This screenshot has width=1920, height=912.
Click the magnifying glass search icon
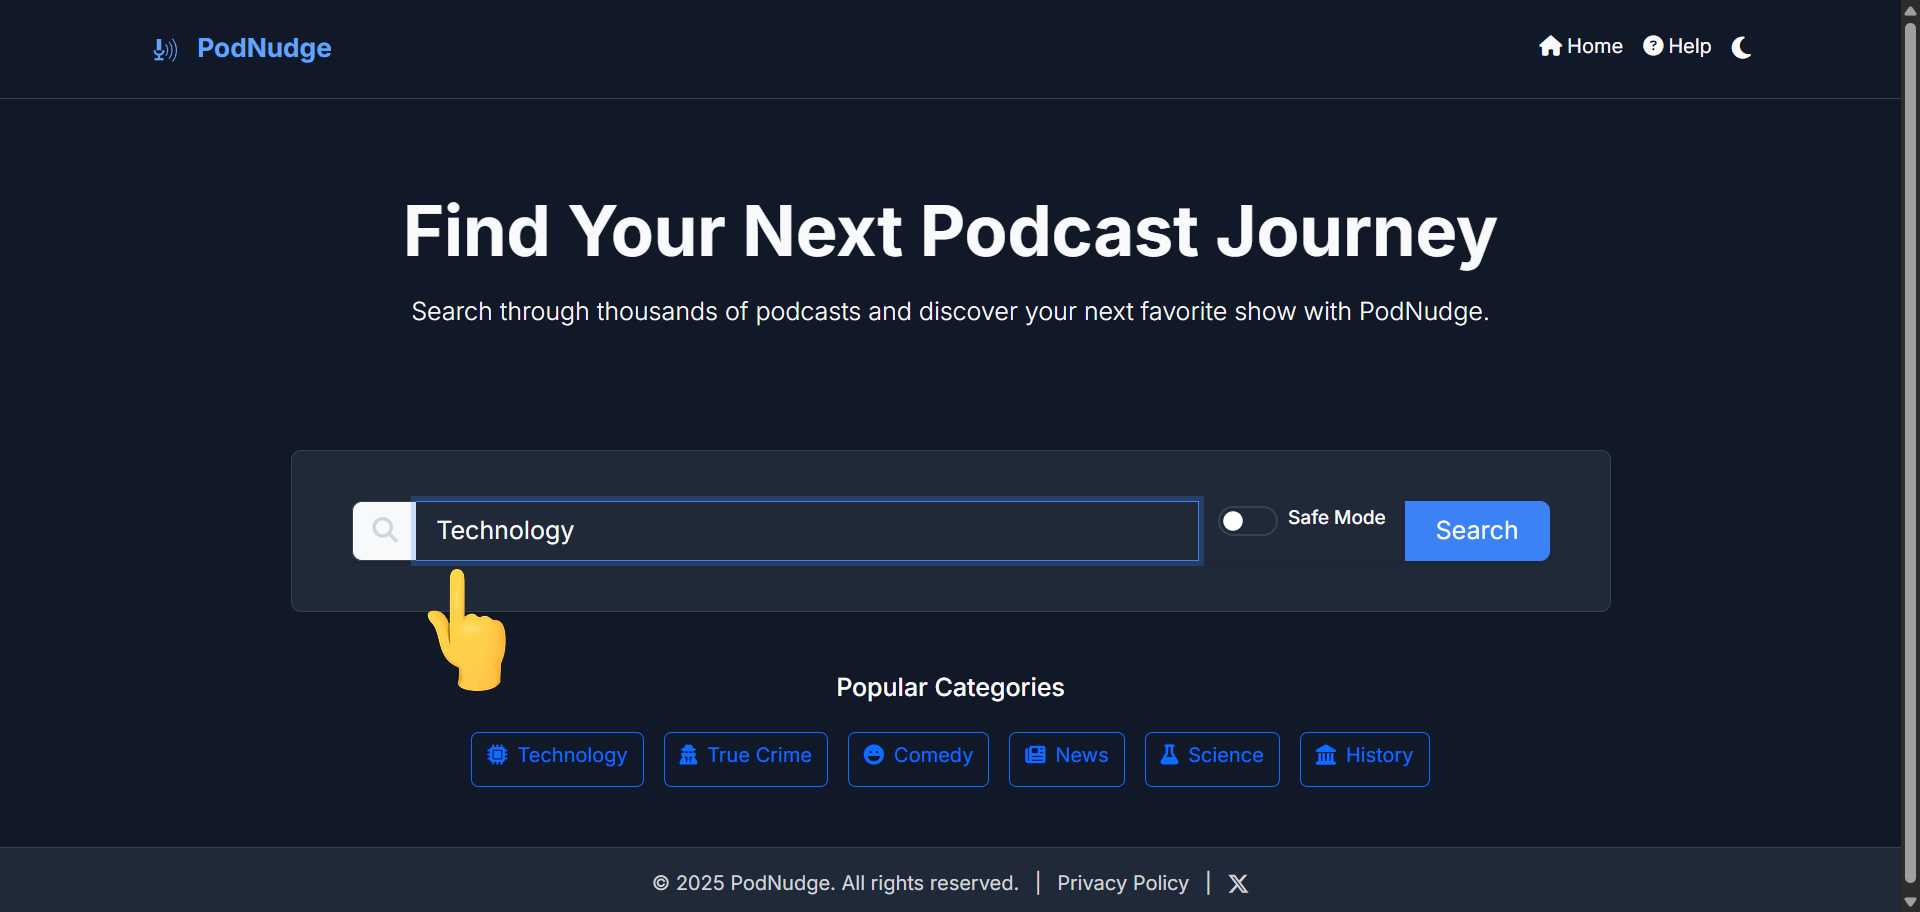[384, 530]
